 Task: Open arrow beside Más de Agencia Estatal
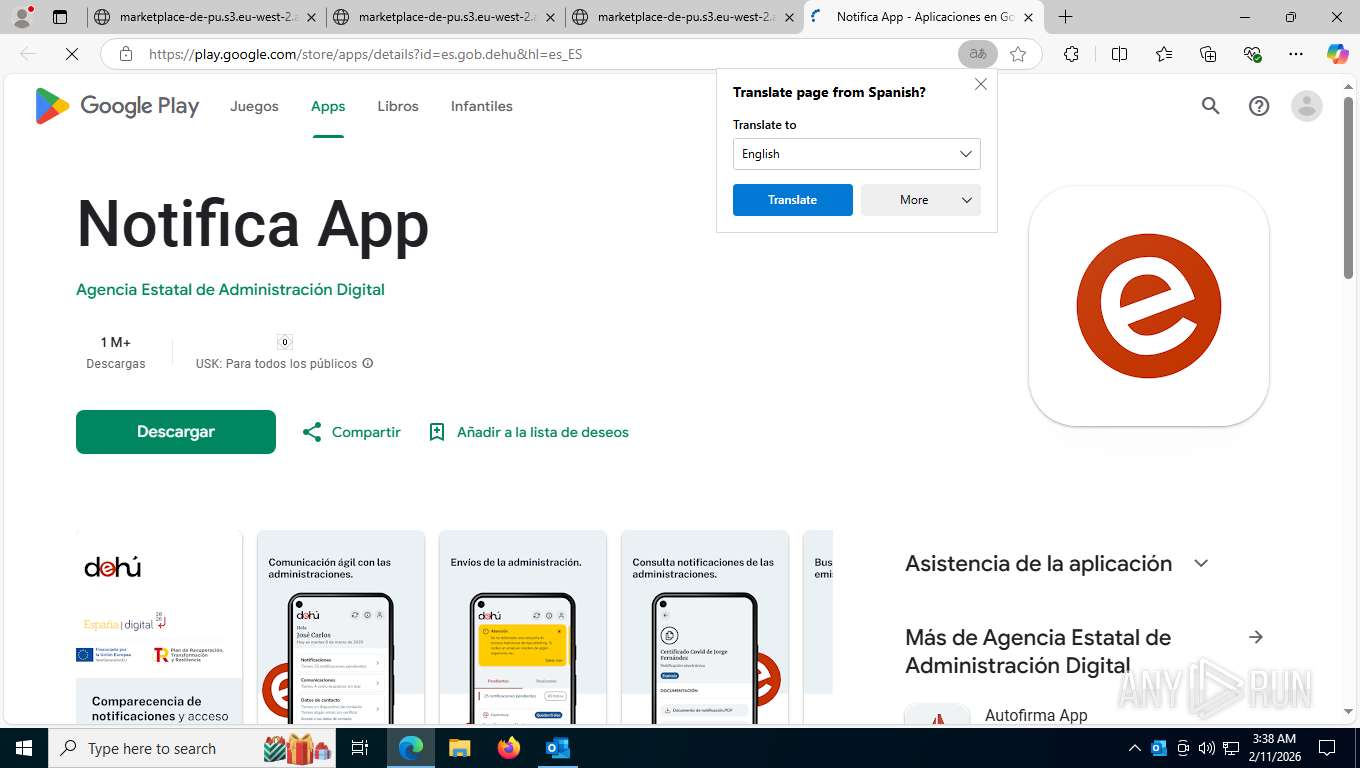(x=1256, y=637)
